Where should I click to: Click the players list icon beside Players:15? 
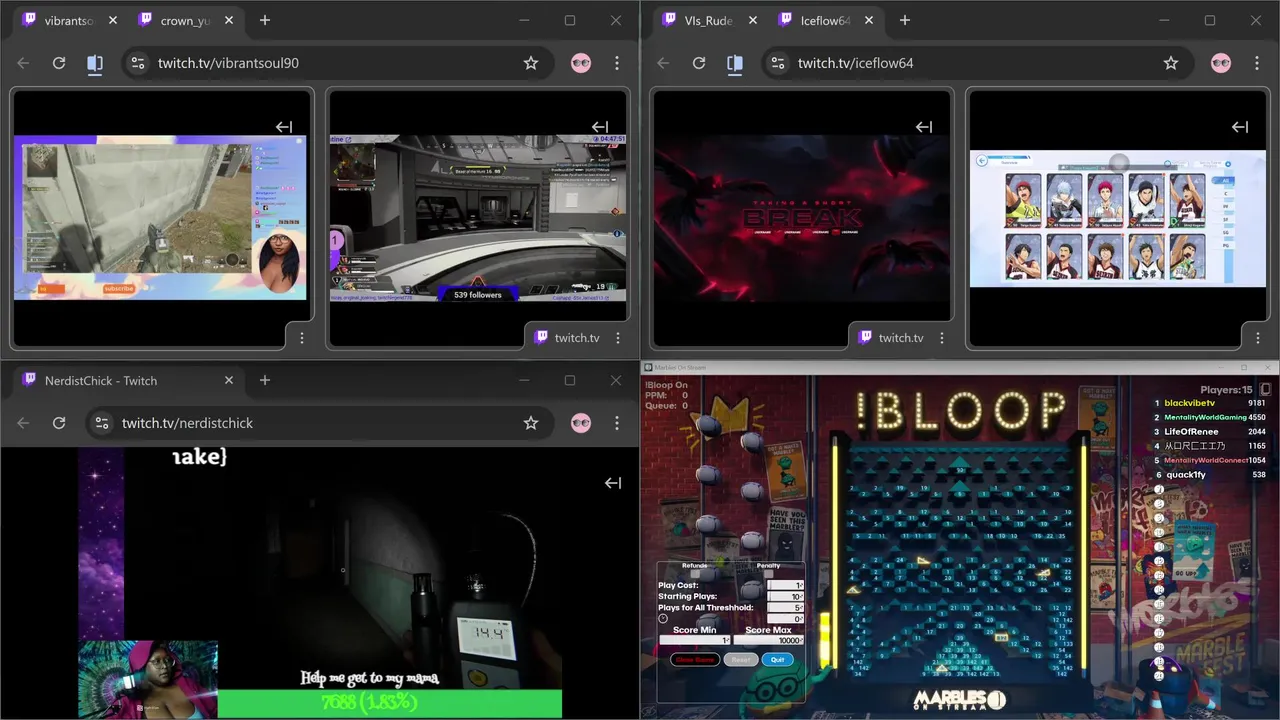point(1265,389)
